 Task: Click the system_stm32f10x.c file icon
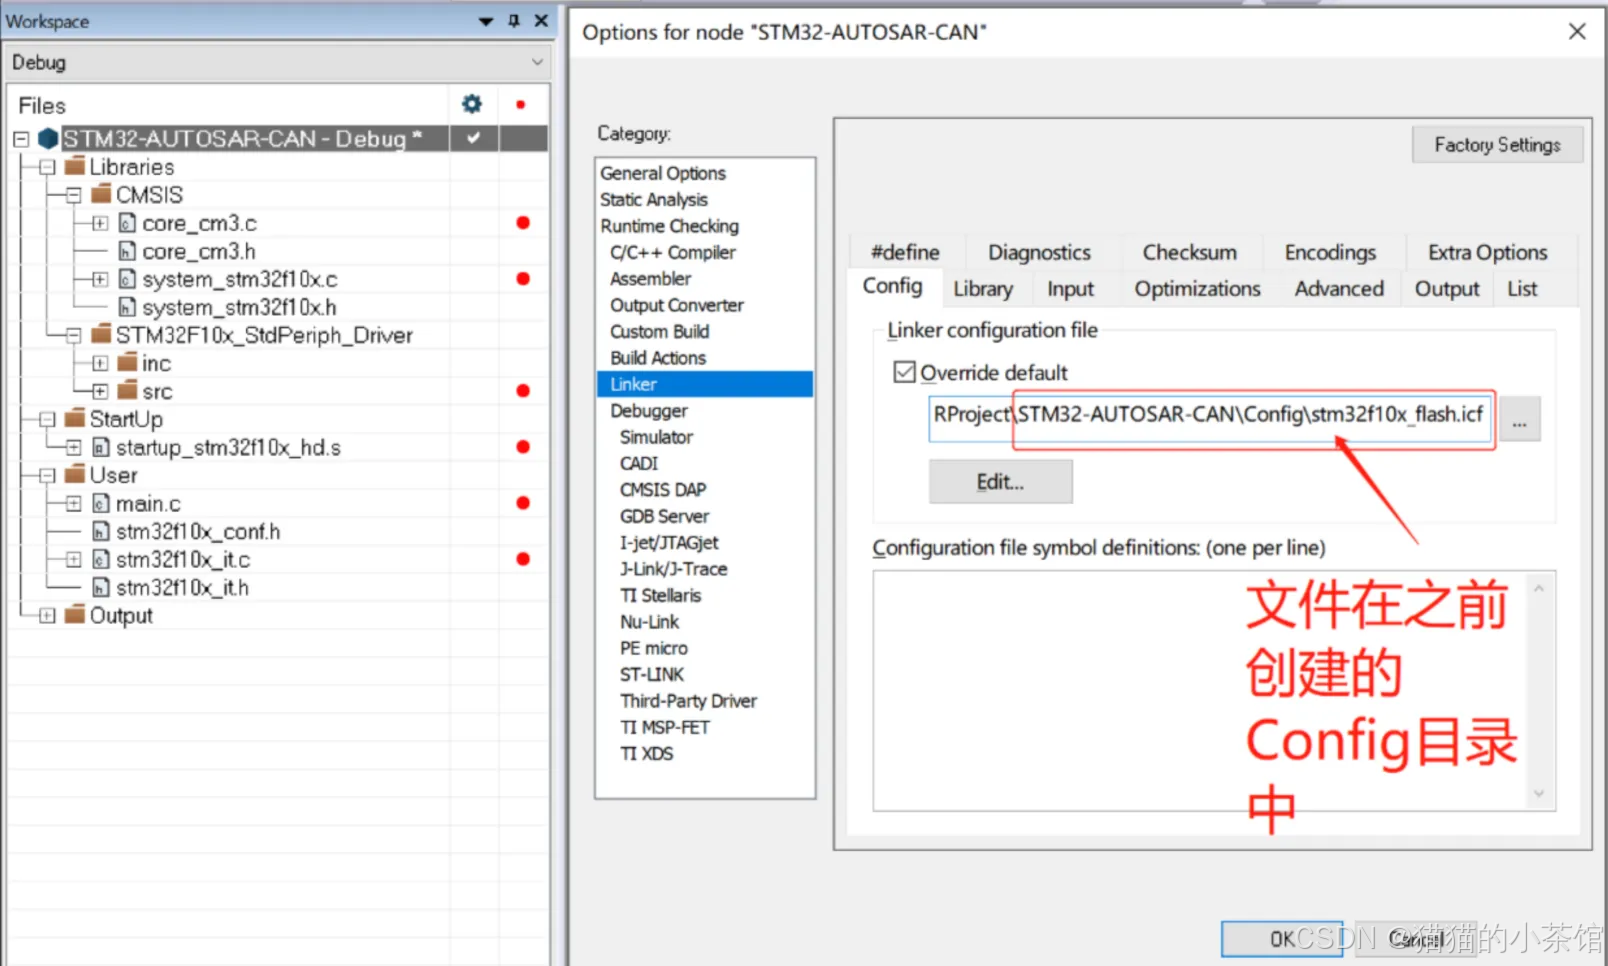[x=127, y=278]
